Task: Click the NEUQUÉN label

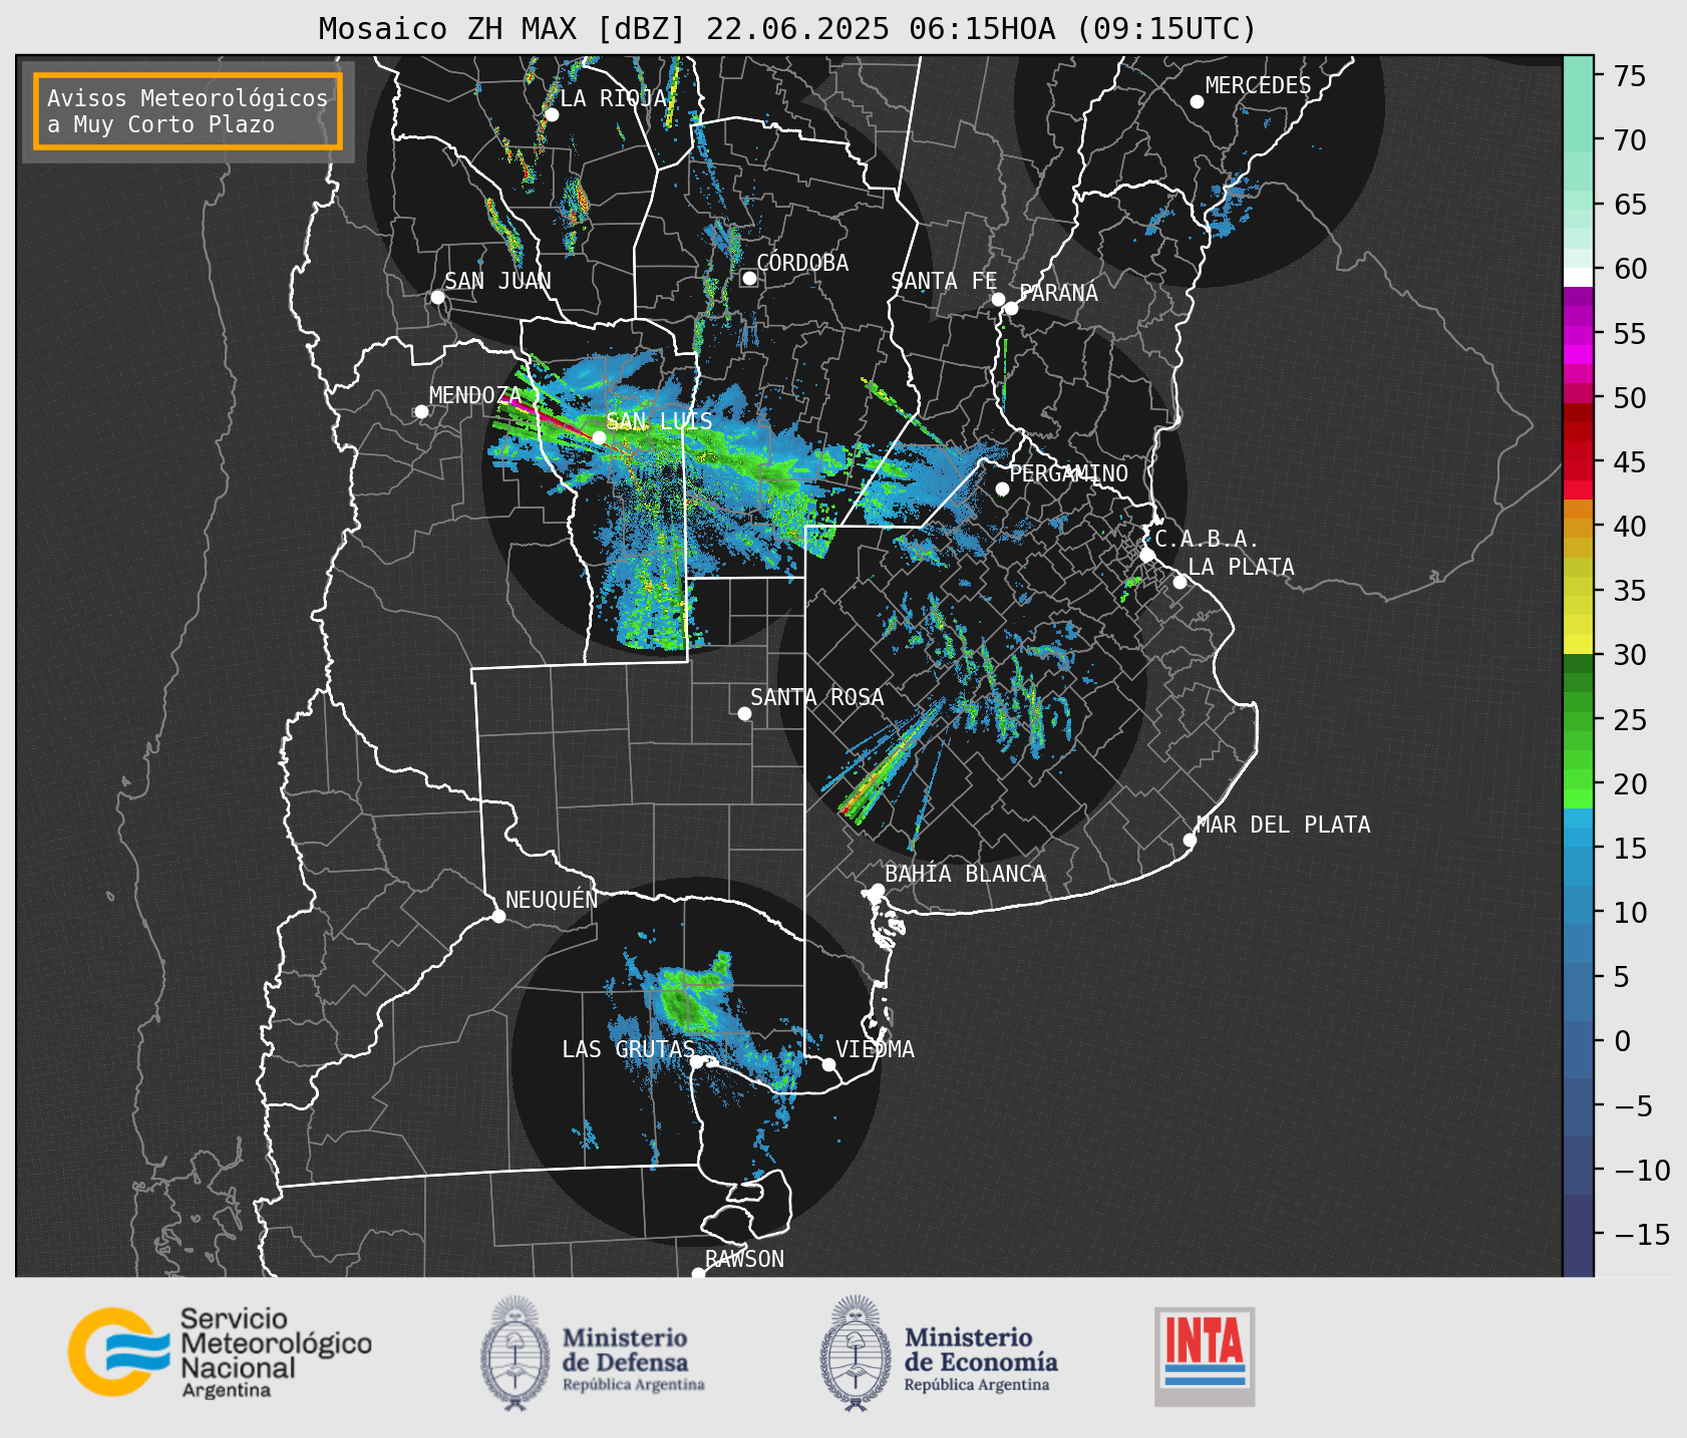Action: (551, 900)
